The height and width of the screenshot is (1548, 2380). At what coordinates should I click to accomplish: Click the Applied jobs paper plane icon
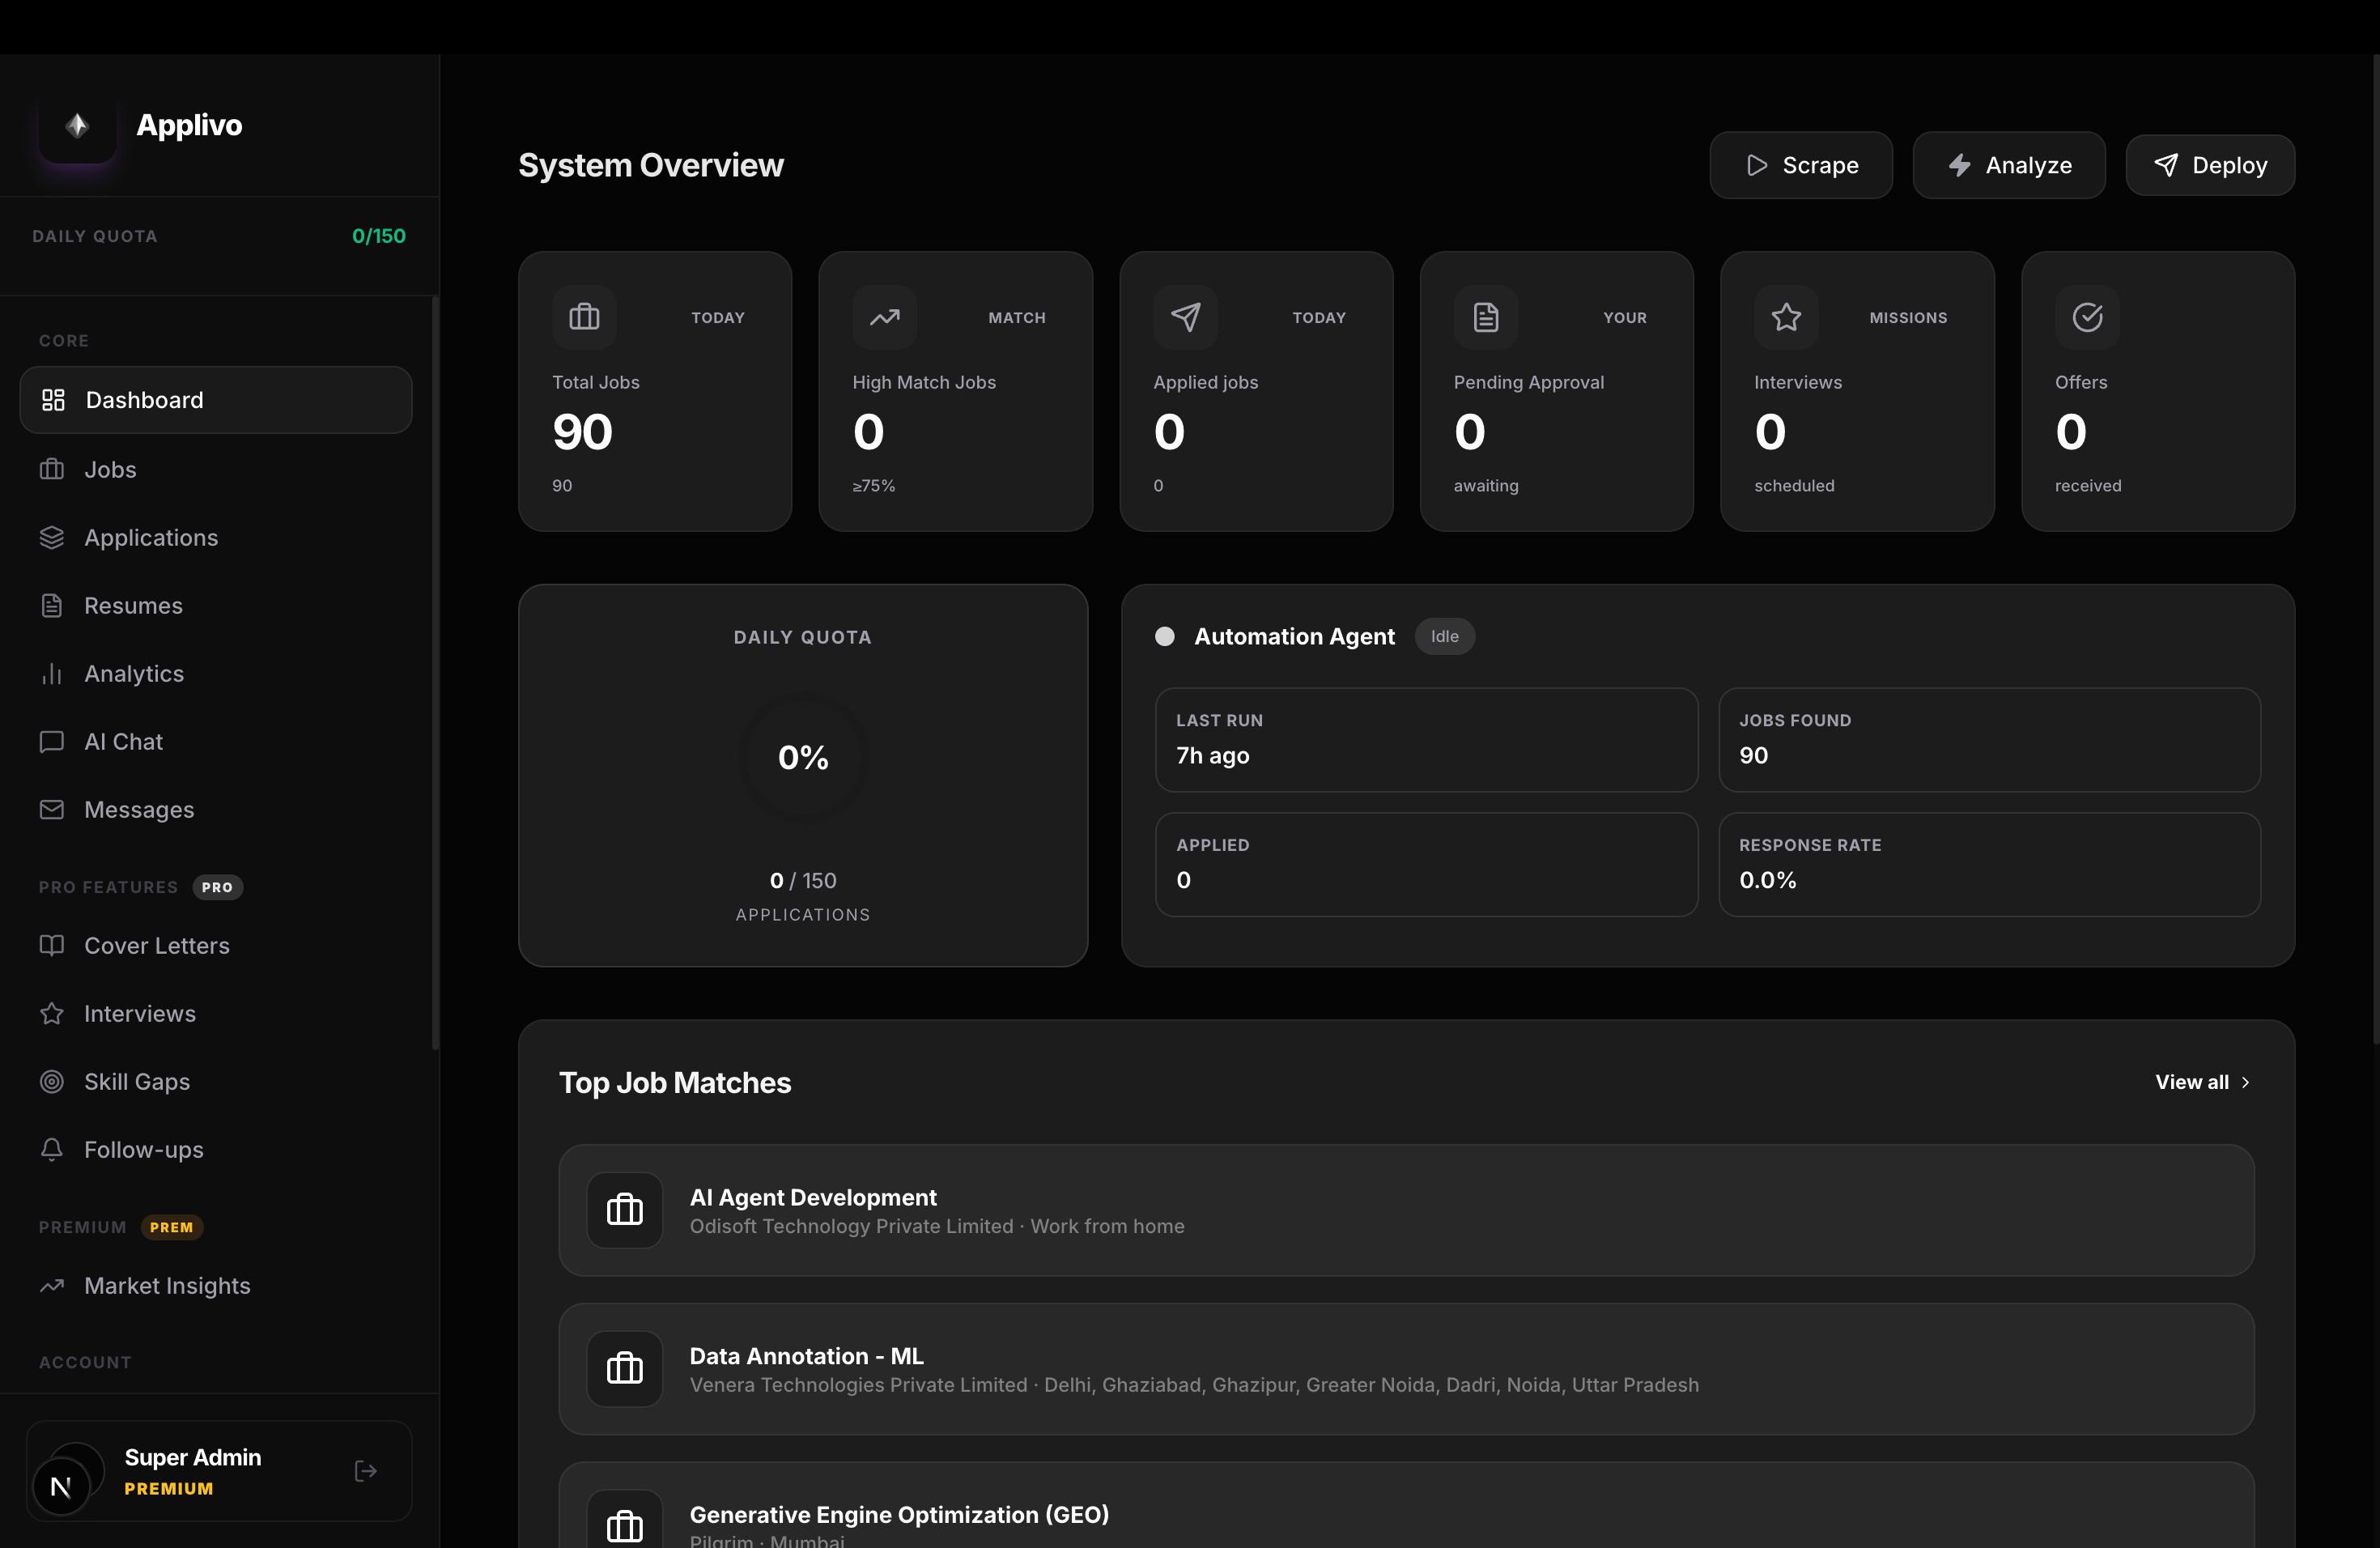pyautogui.click(x=1185, y=317)
